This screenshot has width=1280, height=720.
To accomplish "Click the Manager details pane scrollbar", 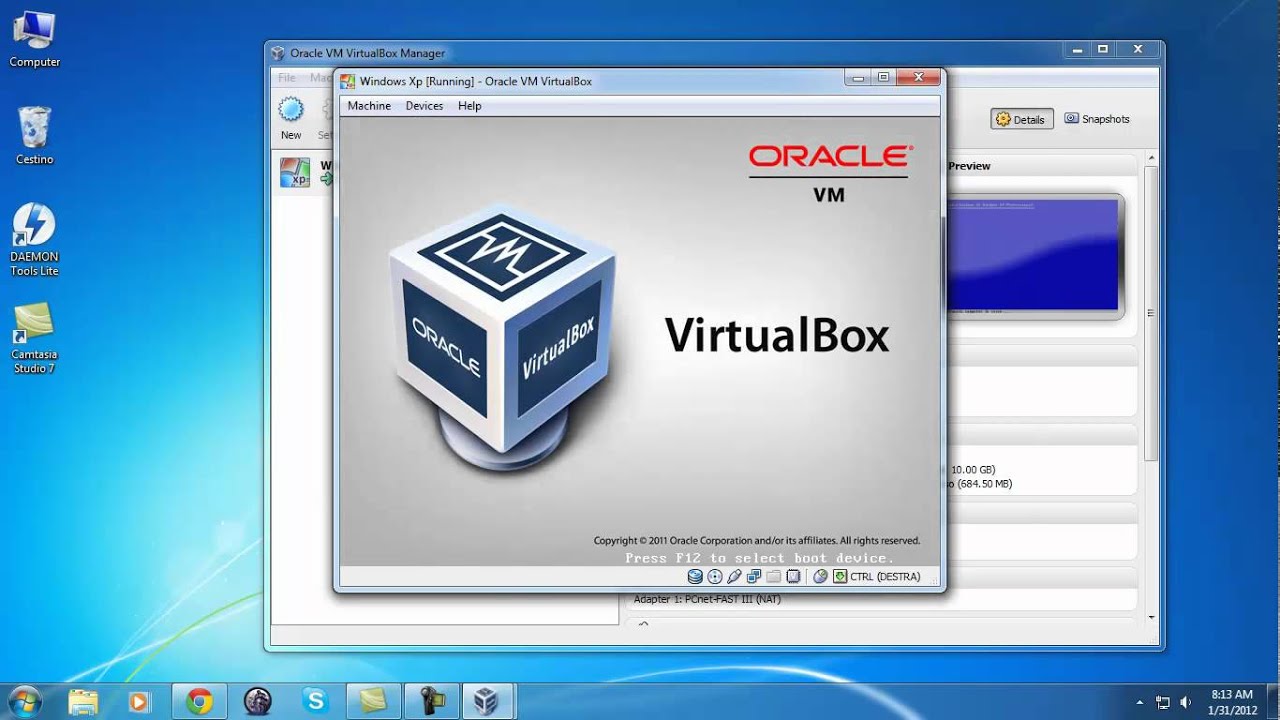I will (1151, 312).
